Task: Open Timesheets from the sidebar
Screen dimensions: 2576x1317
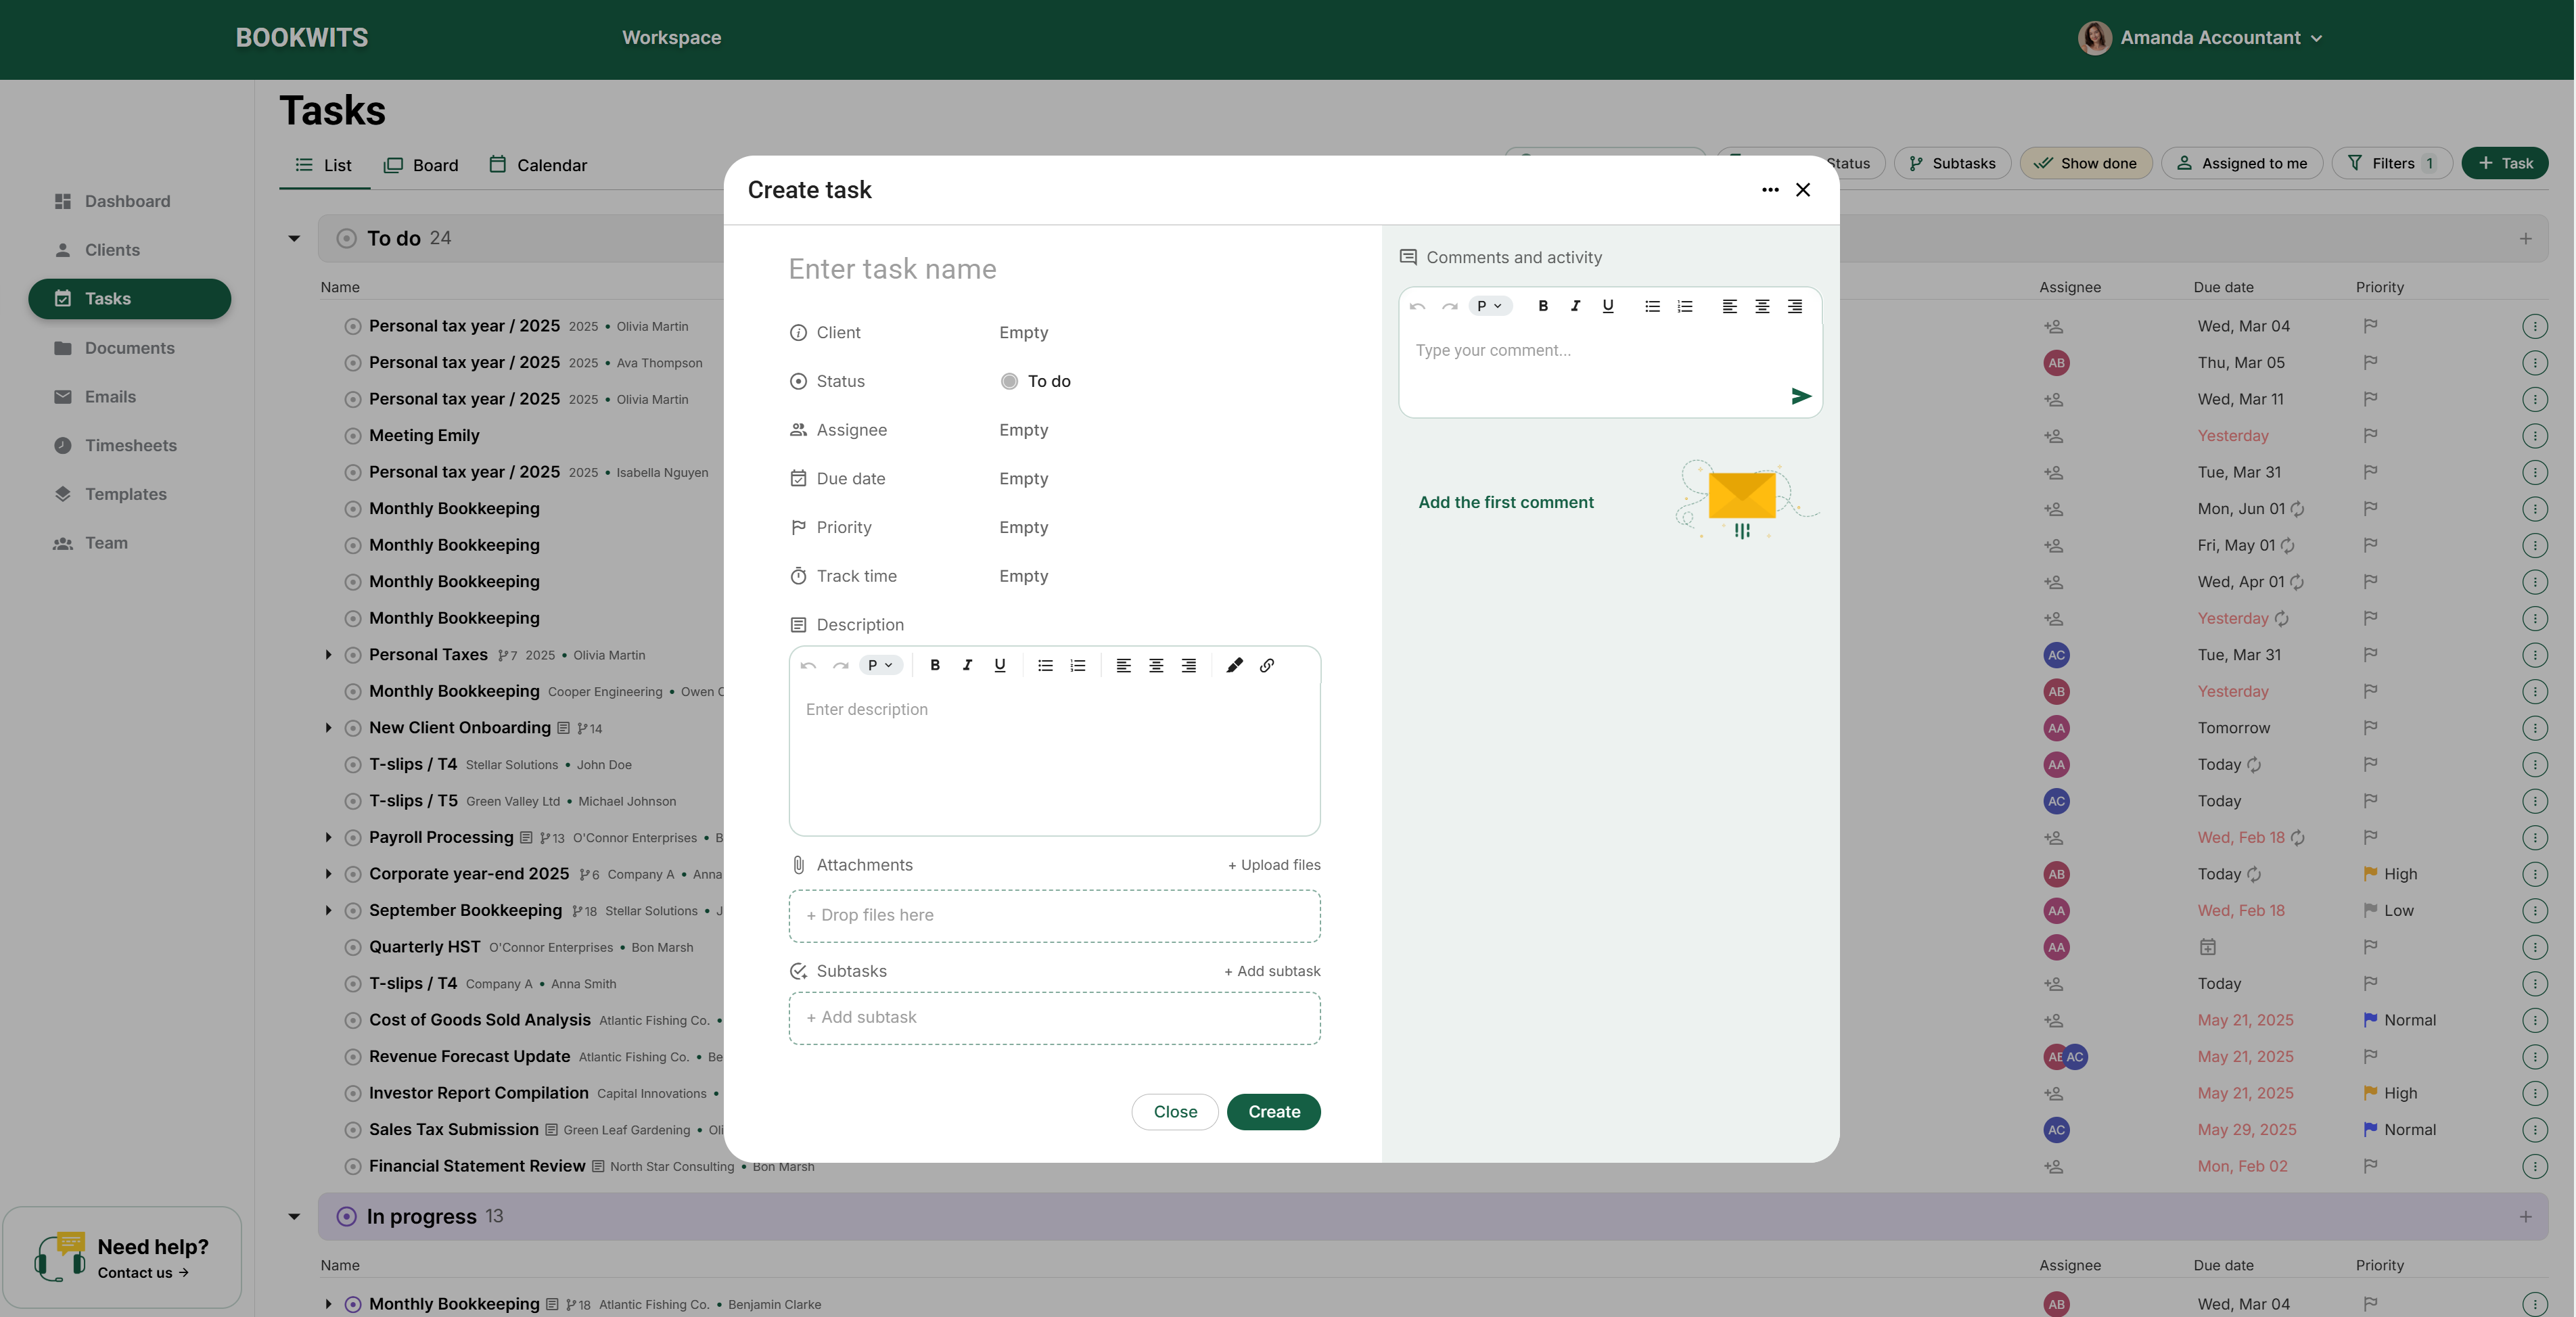Action: [130, 446]
